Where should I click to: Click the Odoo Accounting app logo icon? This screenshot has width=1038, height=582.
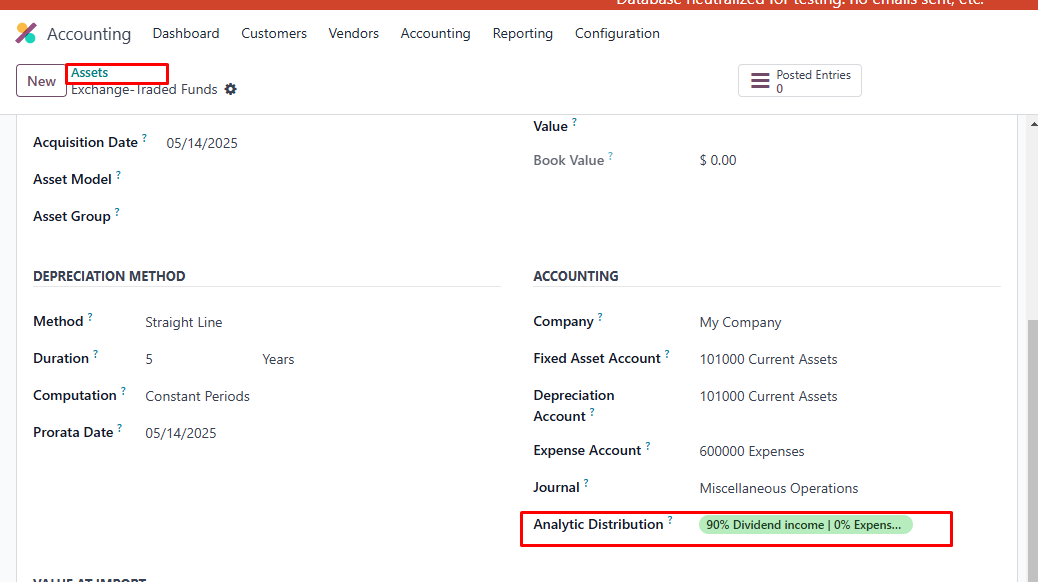(x=26, y=33)
